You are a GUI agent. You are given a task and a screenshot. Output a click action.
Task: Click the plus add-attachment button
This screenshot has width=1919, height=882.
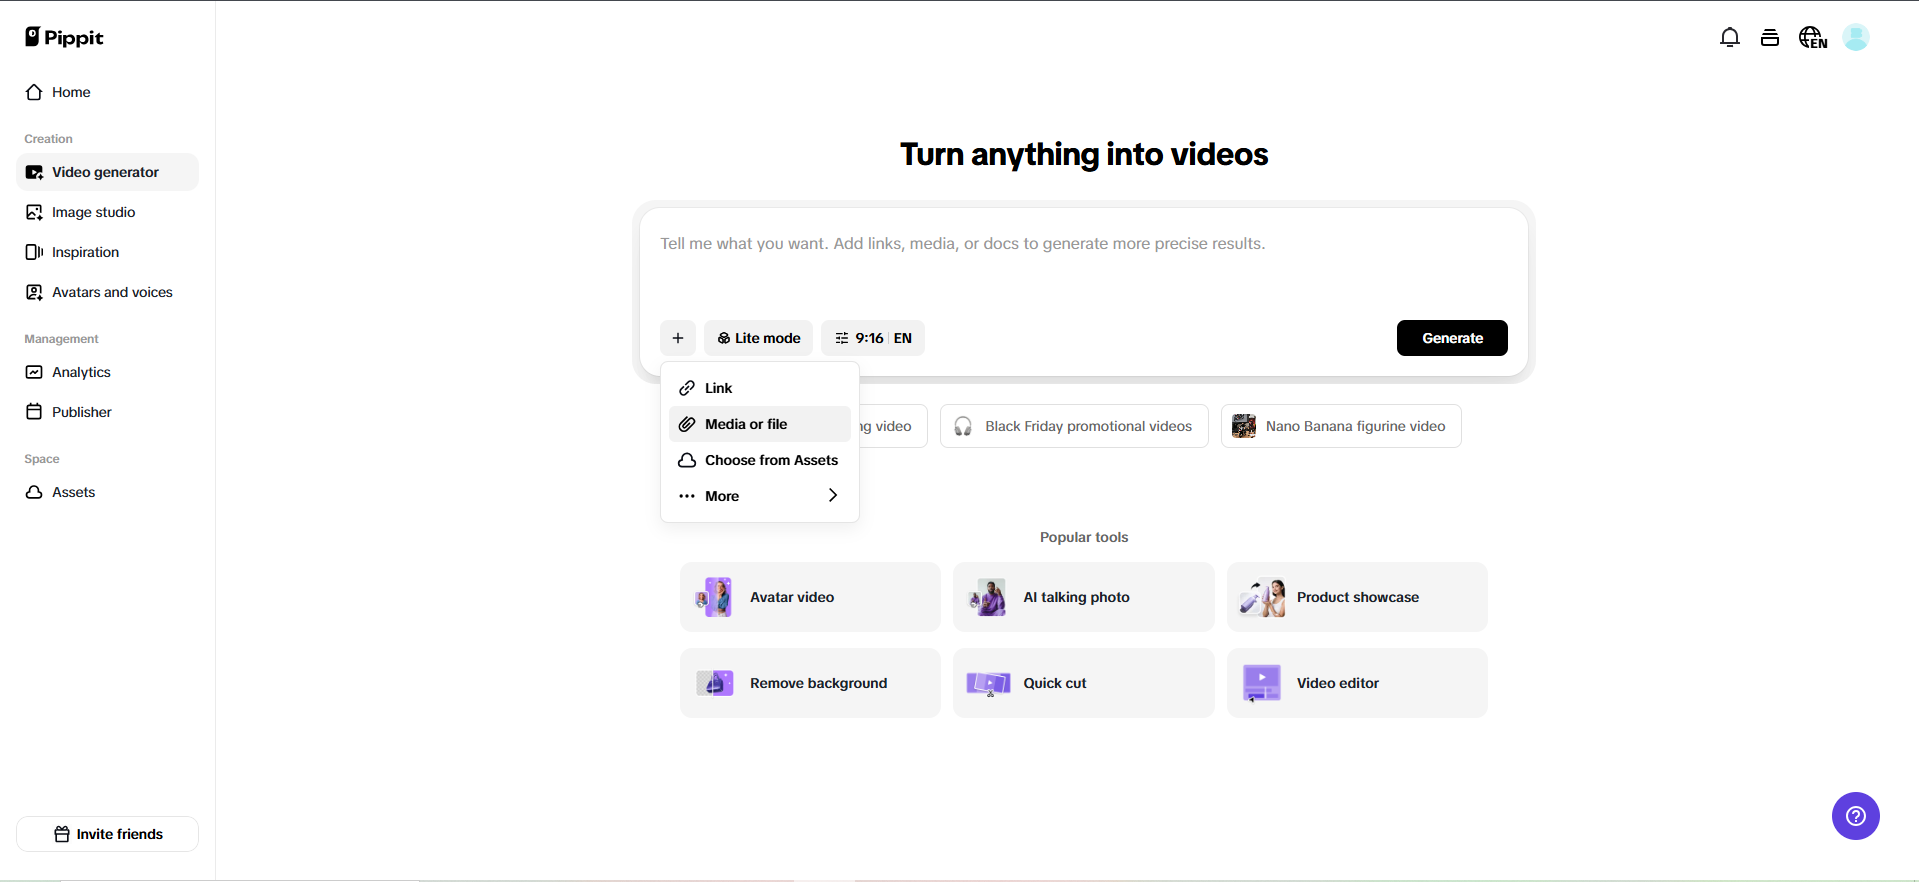(678, 338)
